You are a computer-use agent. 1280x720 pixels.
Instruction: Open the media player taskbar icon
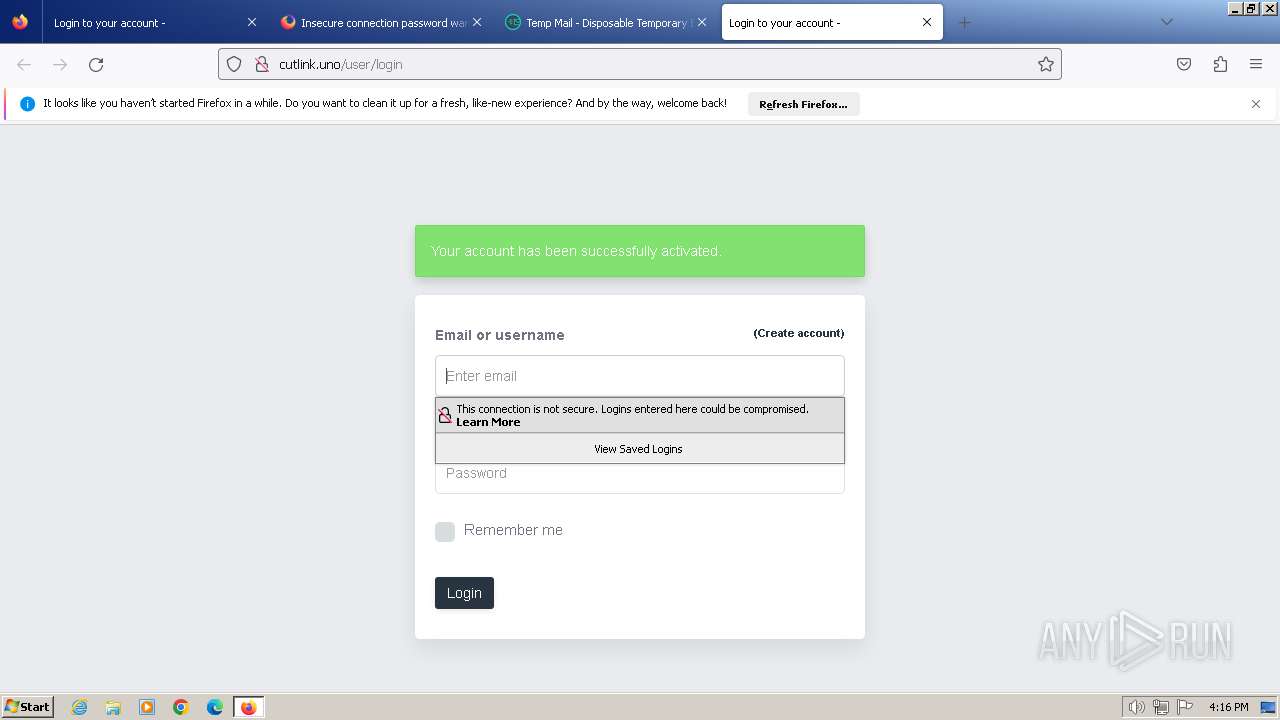[x=147, y=707]
